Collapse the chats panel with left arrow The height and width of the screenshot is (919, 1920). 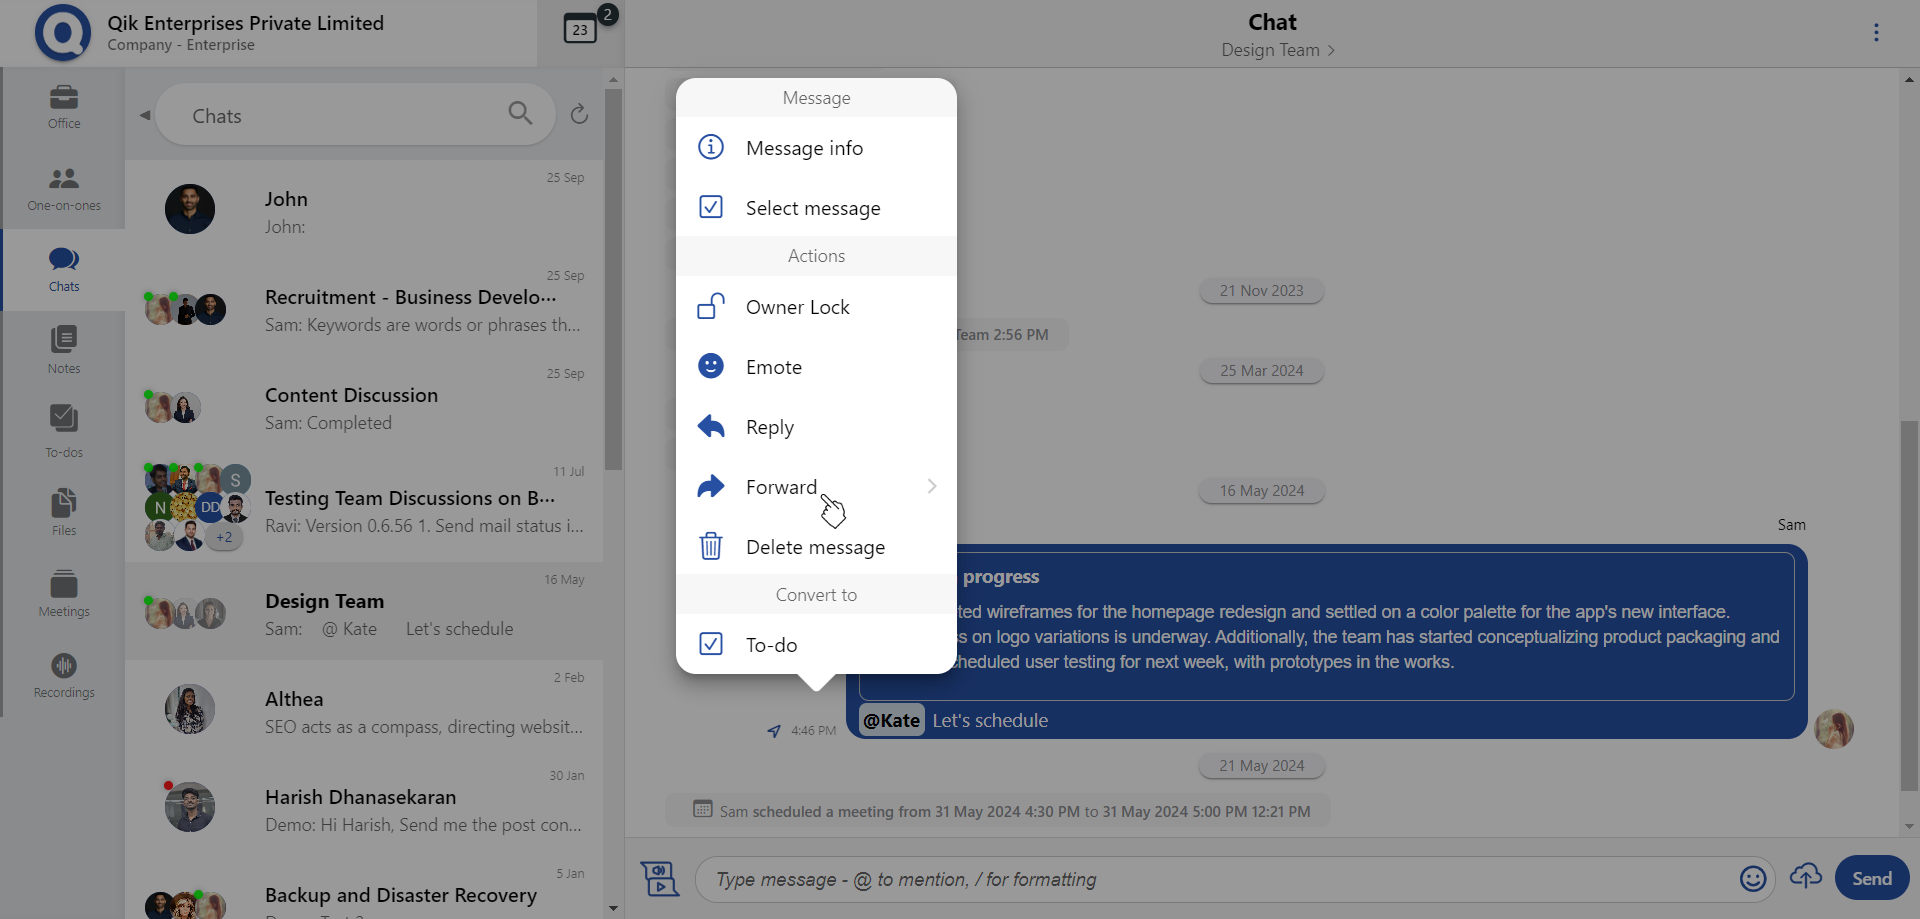(x=145, y=115)
